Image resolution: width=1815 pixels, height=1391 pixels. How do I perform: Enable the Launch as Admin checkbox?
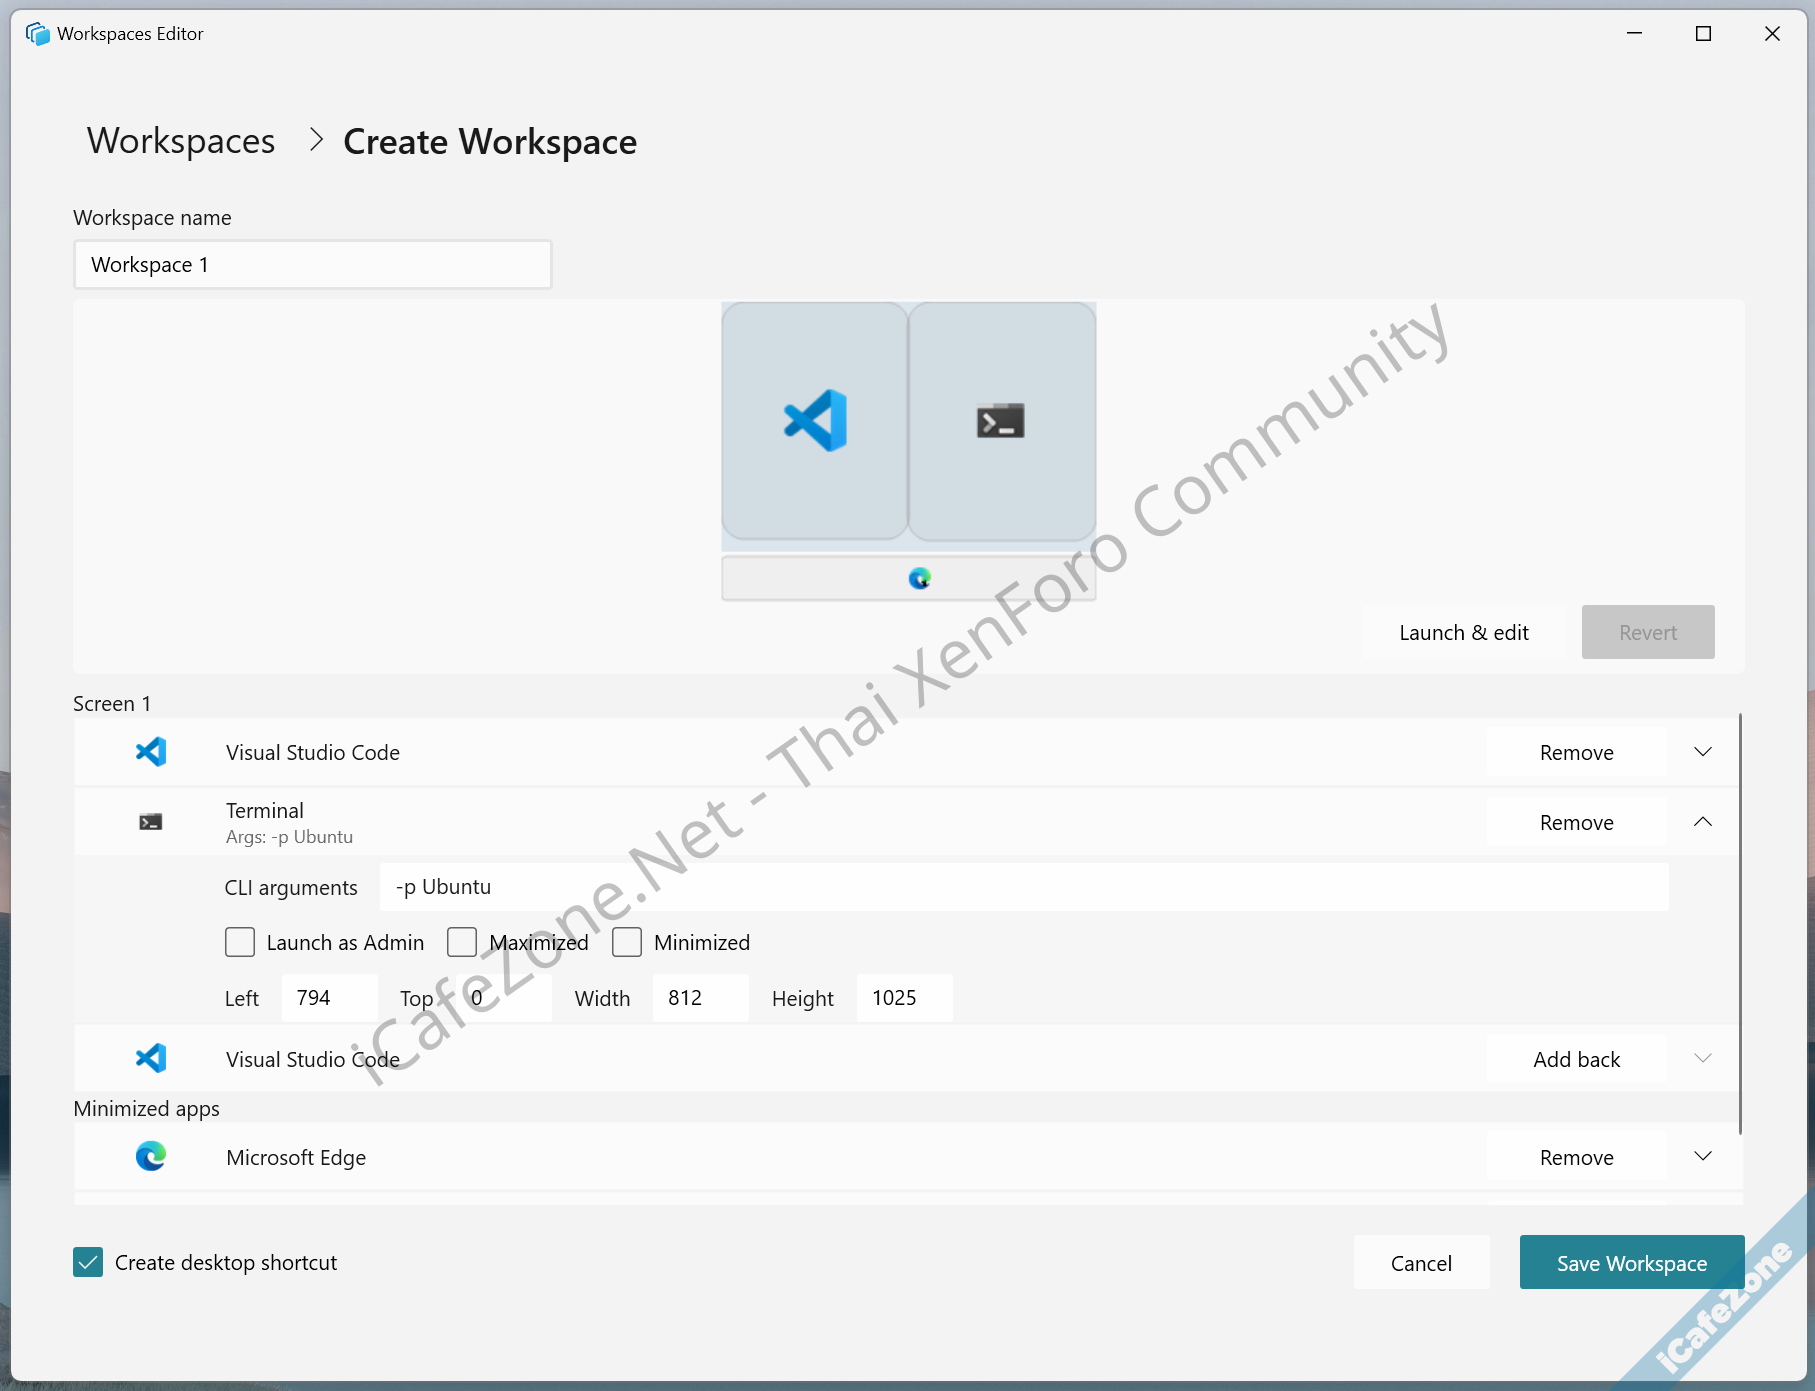tap(240, 942)
